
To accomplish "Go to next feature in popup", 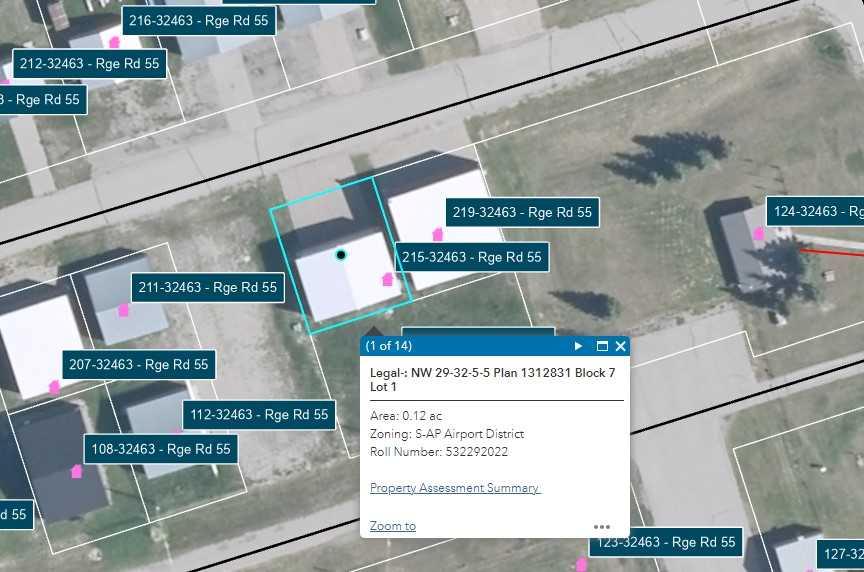I will [x=578, y=346].
